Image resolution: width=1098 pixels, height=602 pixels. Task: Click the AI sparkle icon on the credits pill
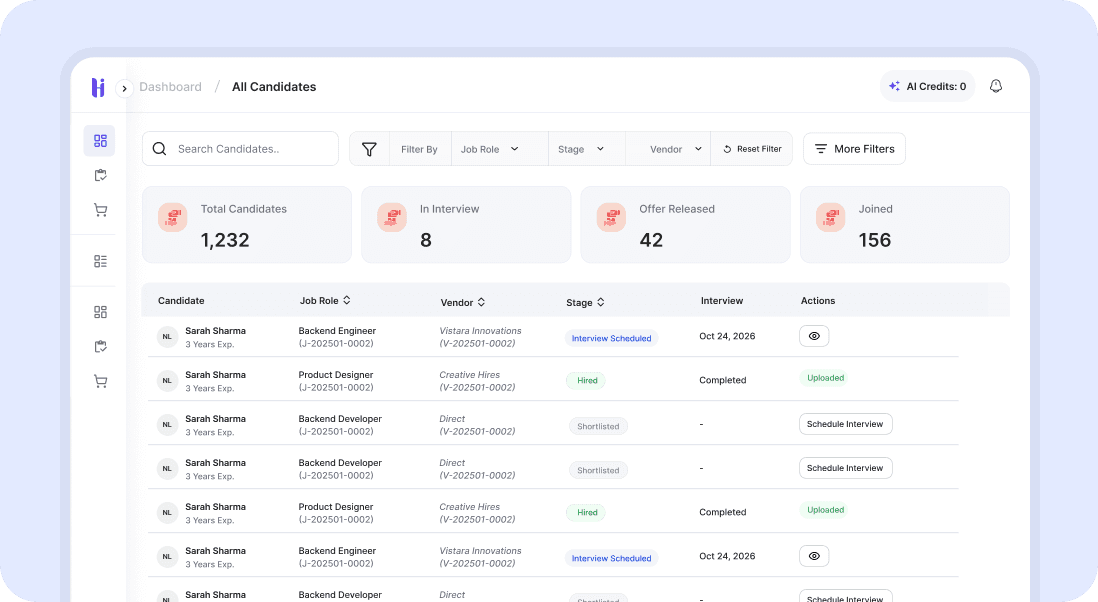pos(895,86)
